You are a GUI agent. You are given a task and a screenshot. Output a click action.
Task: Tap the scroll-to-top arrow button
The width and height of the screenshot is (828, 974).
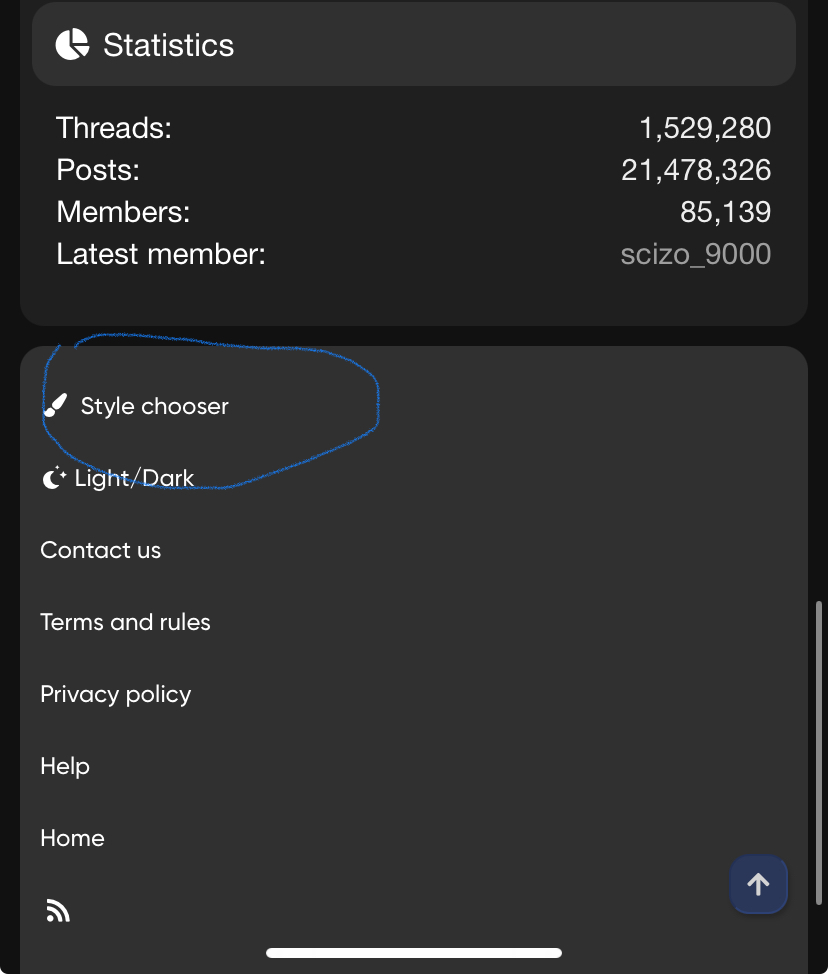(758, 884)
